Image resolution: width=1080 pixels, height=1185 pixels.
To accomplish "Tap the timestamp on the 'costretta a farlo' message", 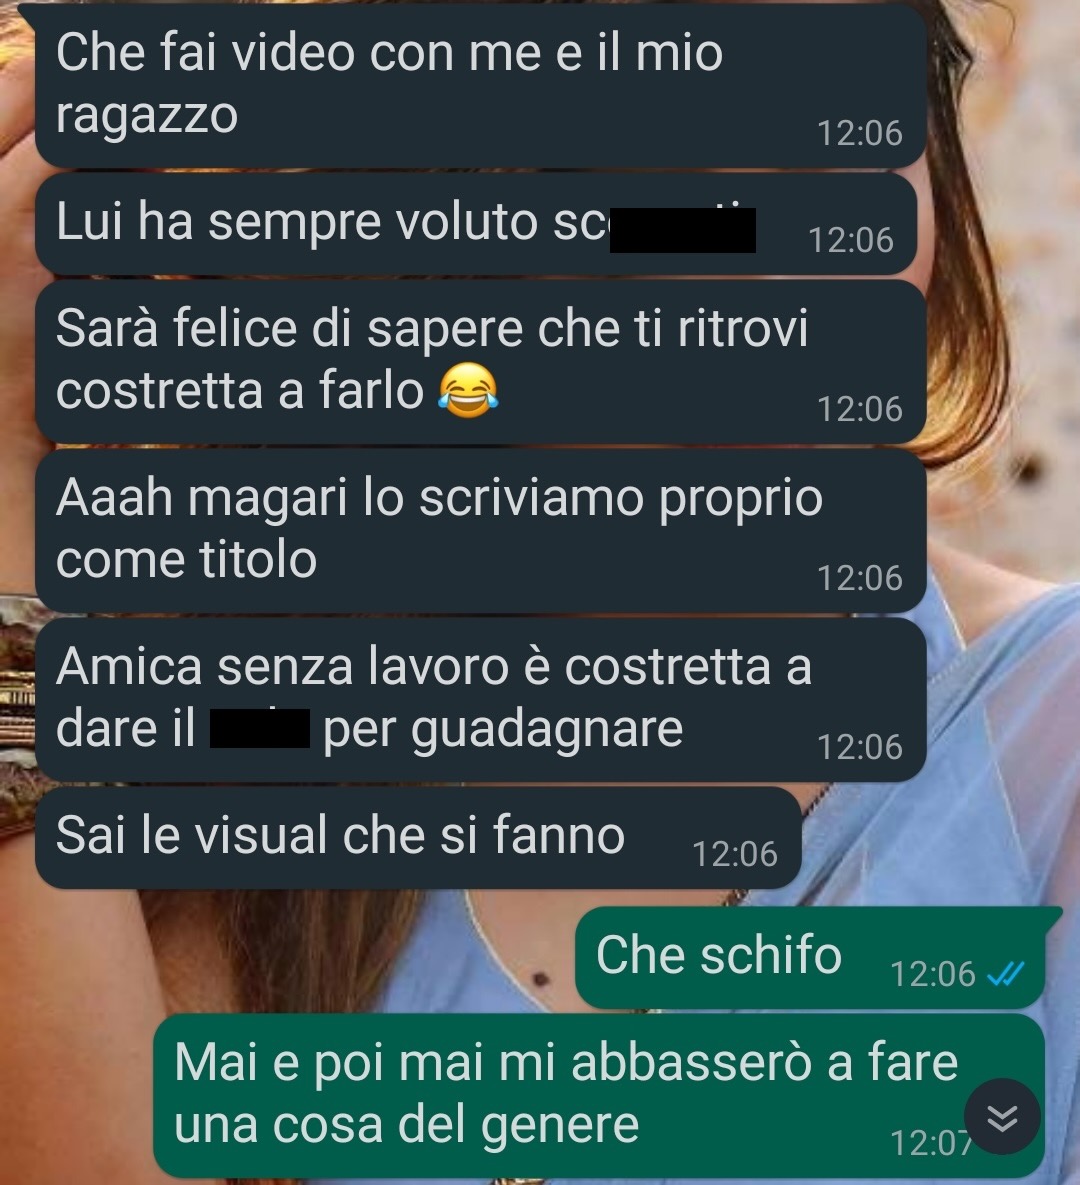I will pos(860,409).
